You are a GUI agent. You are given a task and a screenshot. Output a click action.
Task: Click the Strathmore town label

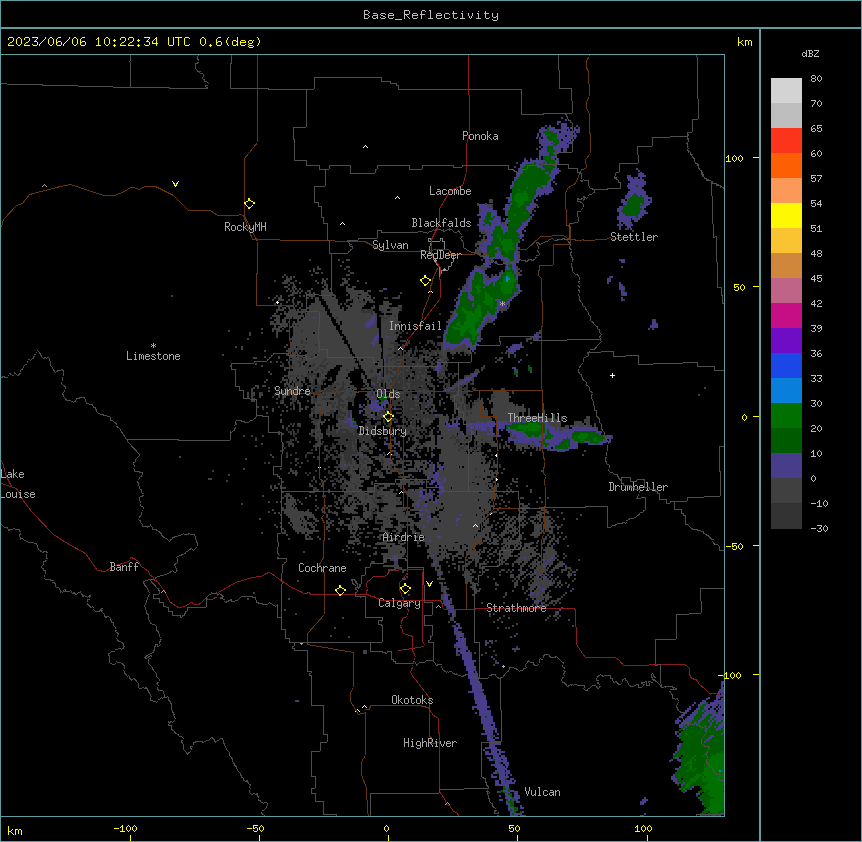click(516, 608)
